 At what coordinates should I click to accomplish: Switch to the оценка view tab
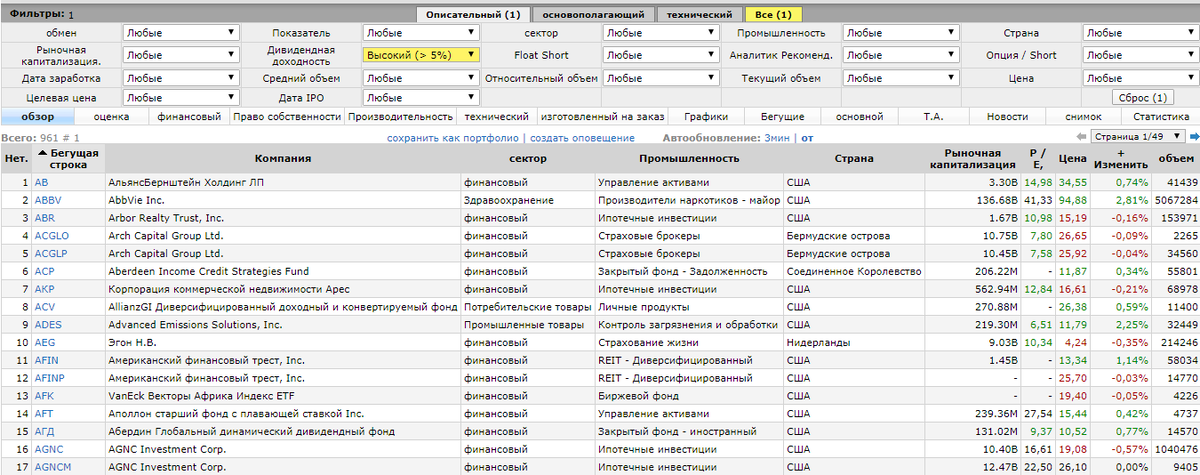[x=111, y=117]
